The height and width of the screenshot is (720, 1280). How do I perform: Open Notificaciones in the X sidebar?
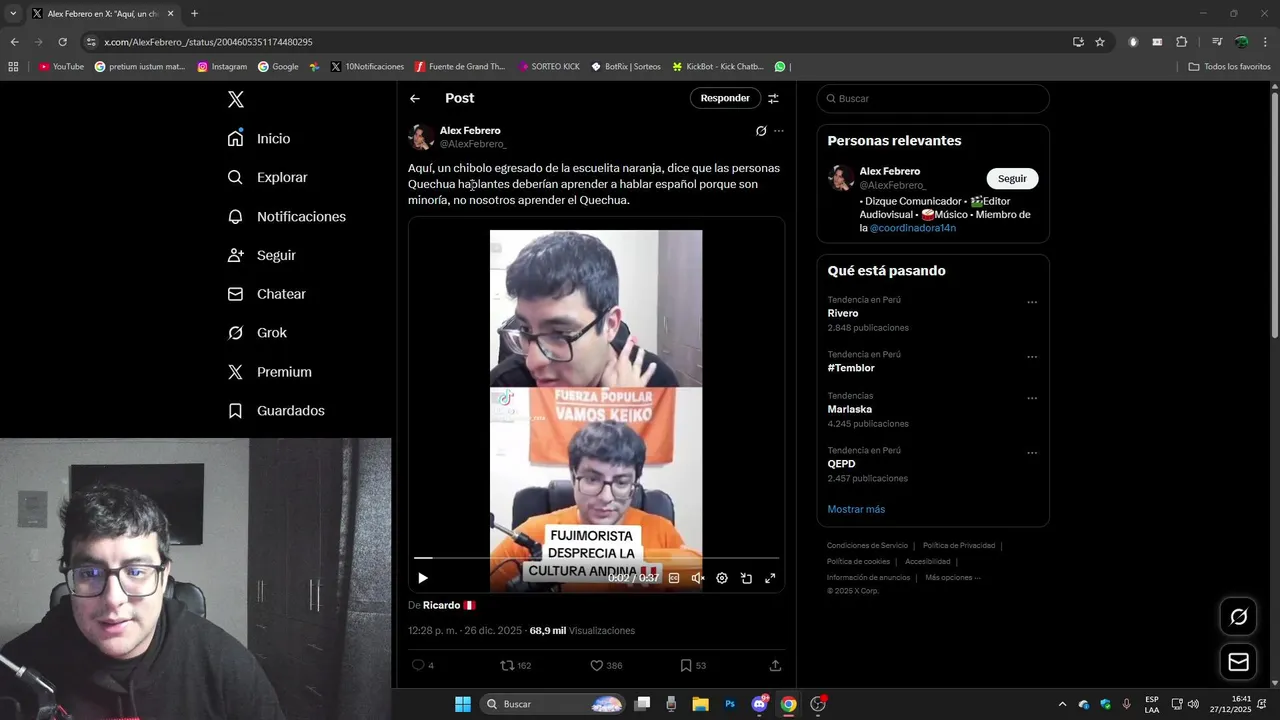click(x=286, y=216)
